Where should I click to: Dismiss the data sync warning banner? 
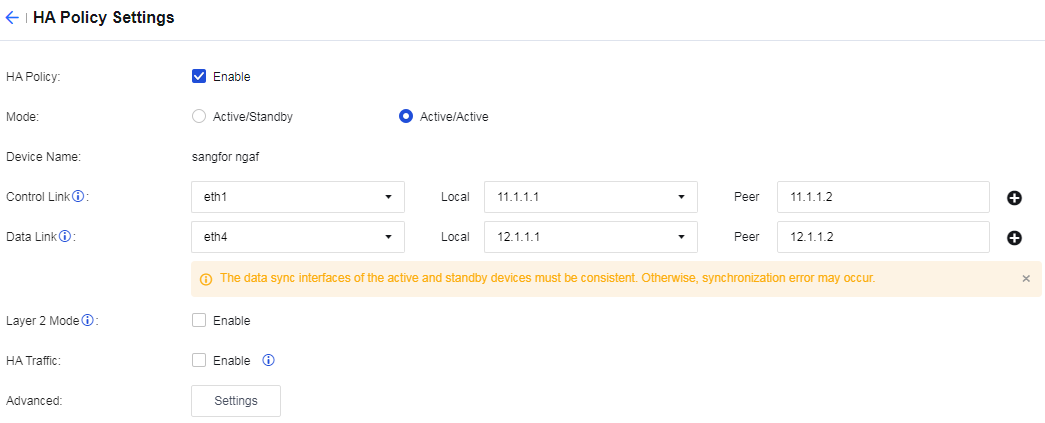(x=1026, y=278)
